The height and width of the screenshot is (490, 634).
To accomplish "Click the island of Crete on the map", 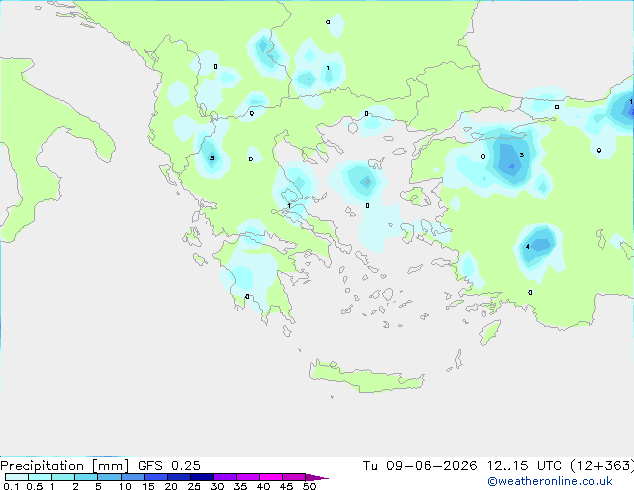I will [366, 377].
